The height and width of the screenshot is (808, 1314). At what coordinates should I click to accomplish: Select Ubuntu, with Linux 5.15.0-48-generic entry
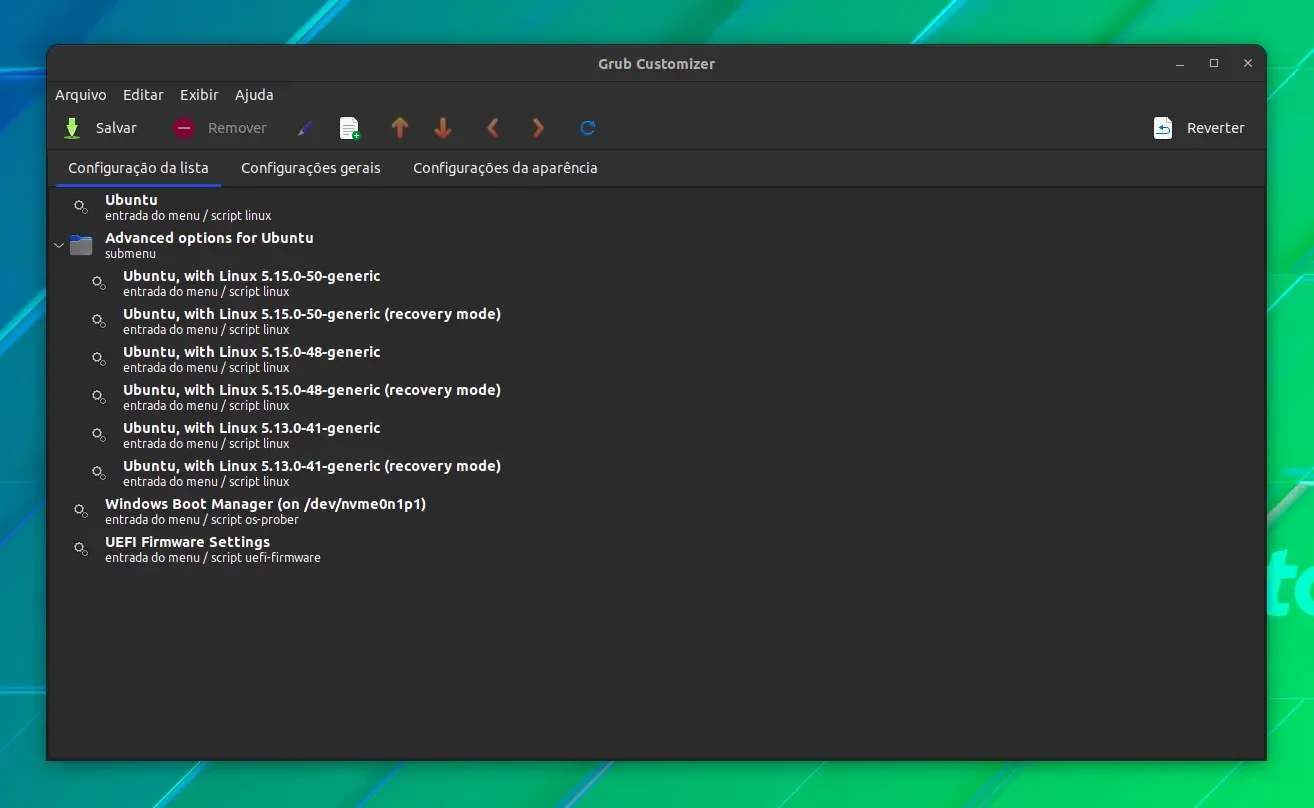click(656, 359)
